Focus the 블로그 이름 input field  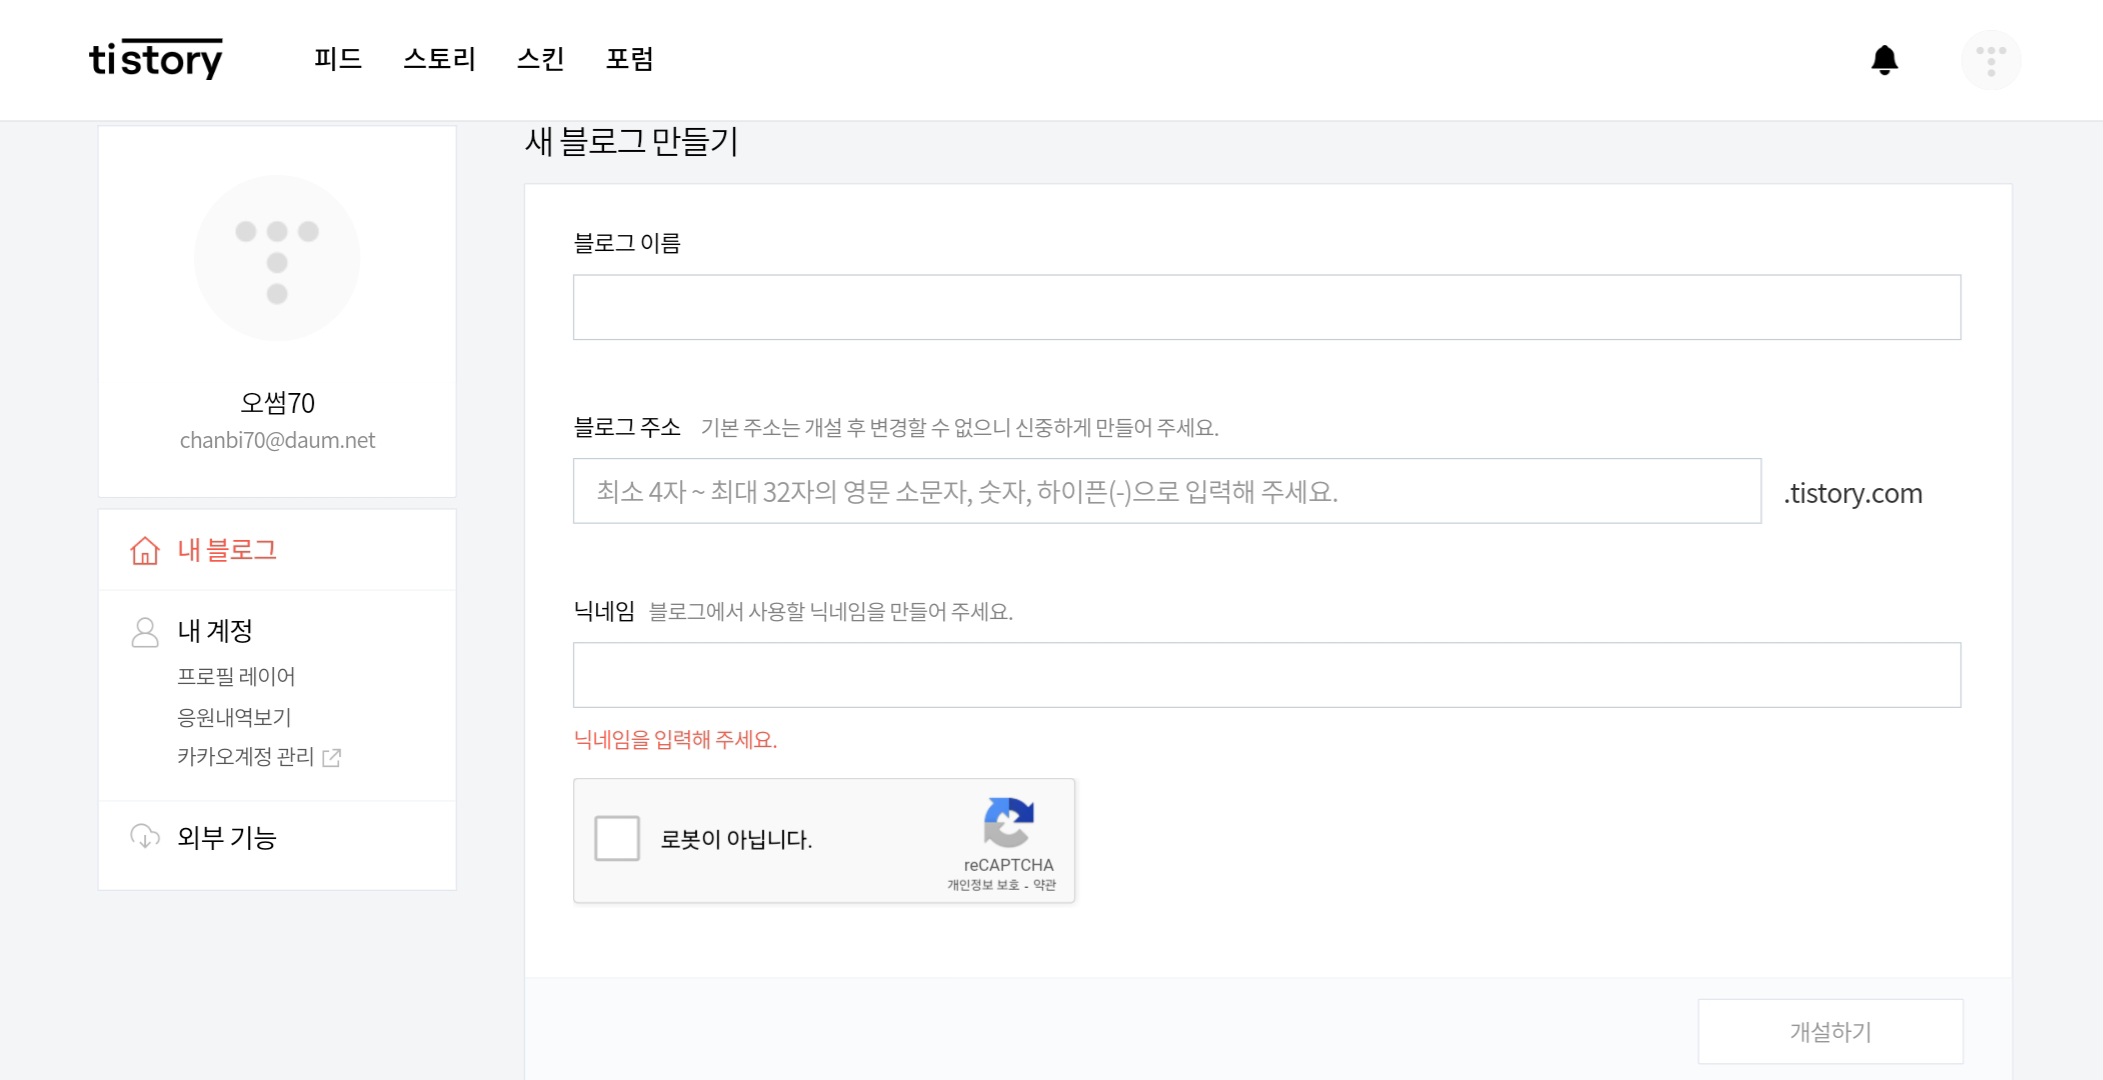point(1266,307)
